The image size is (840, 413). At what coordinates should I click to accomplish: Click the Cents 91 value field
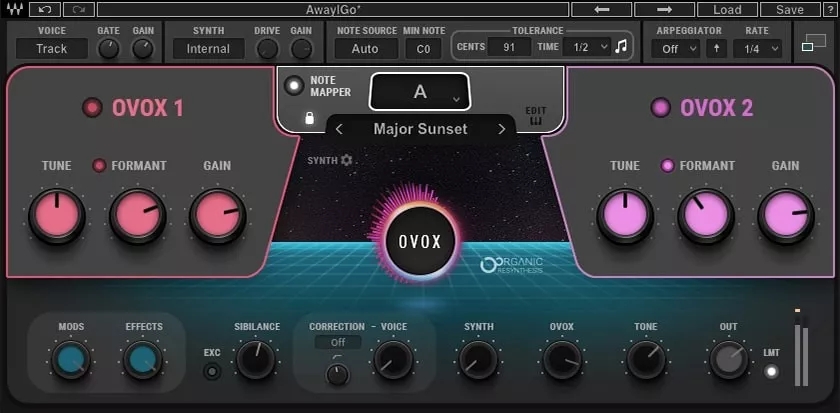point(509,47)
